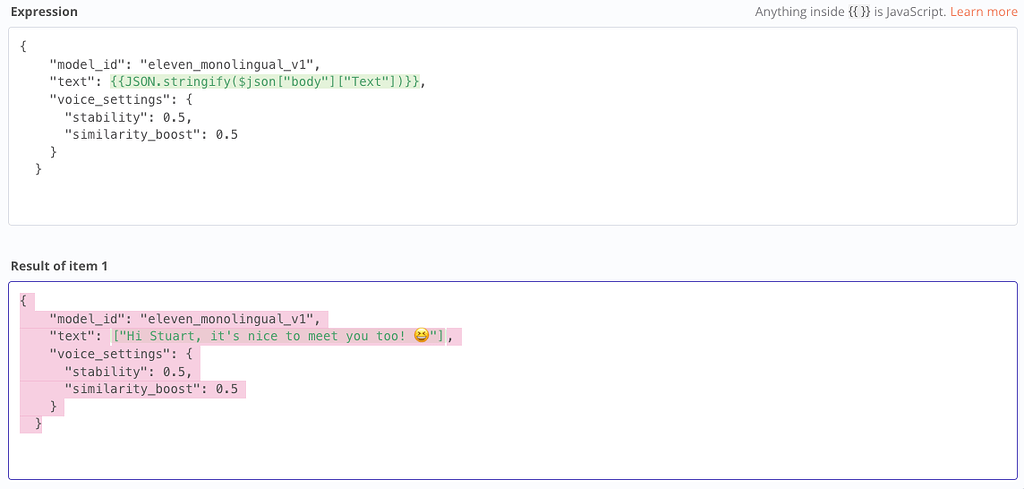Image resolution: width=1024 pixels, height=489 pixels.
Task: Click the grinning emoji in the result
Action: point(421,336)
